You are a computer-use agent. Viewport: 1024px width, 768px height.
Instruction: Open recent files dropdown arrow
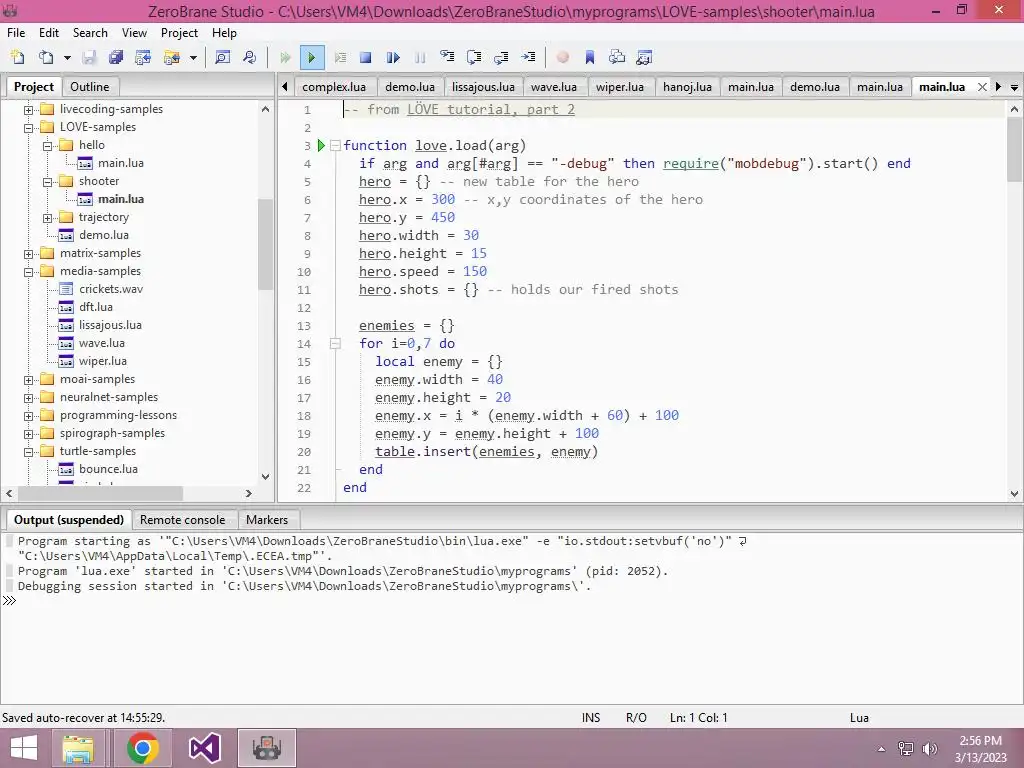[67, 57]
